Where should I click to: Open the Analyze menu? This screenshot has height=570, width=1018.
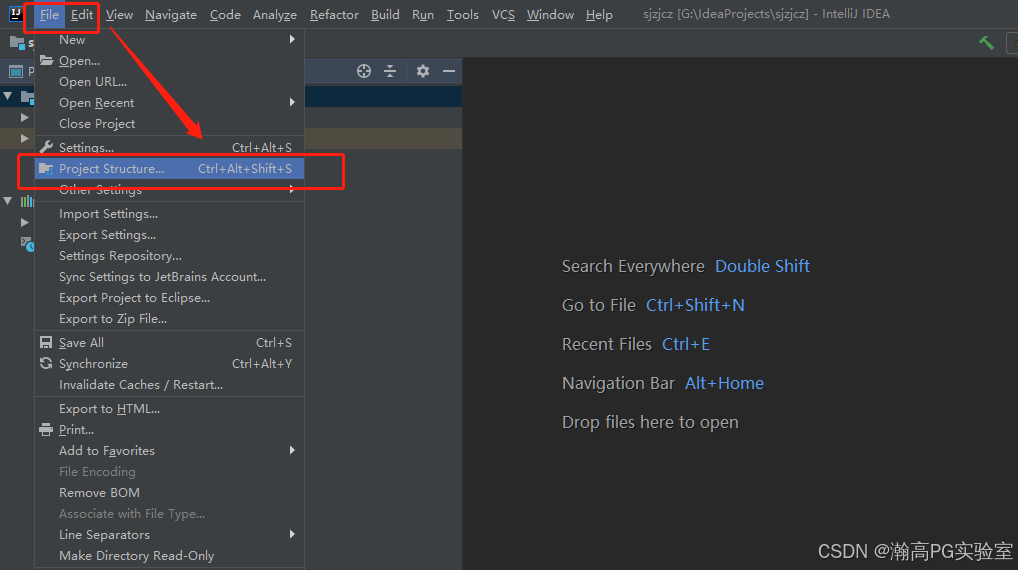275,14
